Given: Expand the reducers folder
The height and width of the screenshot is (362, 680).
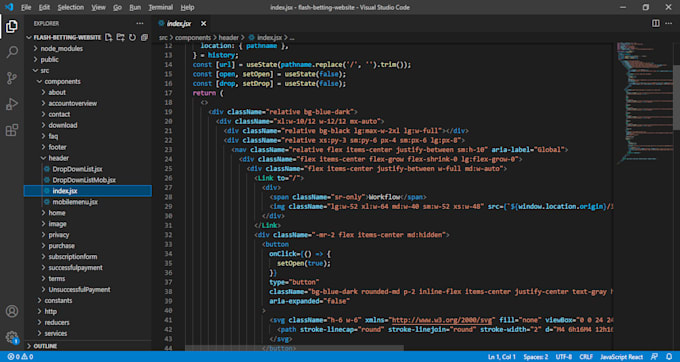Looking at the screenshot, I should tap(57, 322).
